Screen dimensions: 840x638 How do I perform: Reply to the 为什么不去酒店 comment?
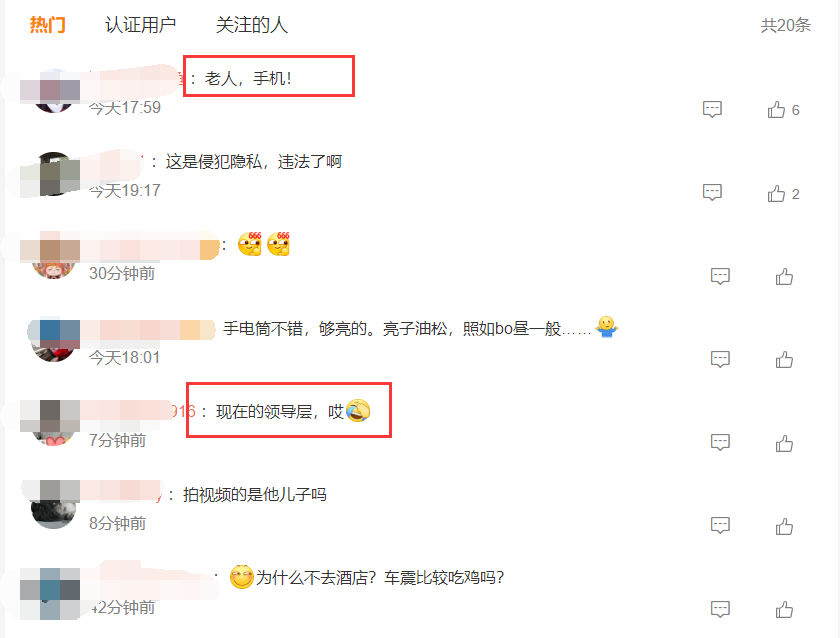pyautogui.click(x=720, y=609)
